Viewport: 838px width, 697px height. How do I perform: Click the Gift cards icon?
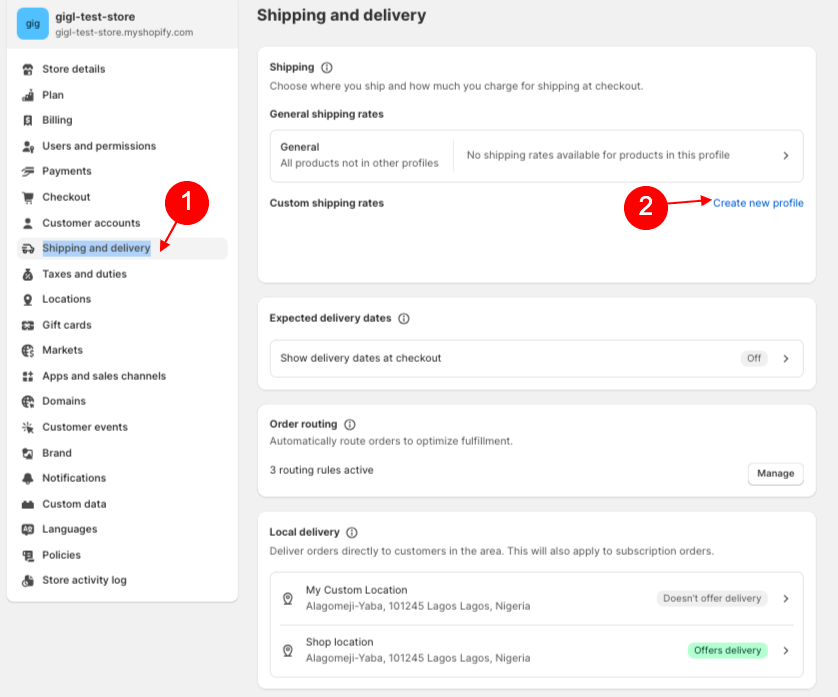click(28, 325)
